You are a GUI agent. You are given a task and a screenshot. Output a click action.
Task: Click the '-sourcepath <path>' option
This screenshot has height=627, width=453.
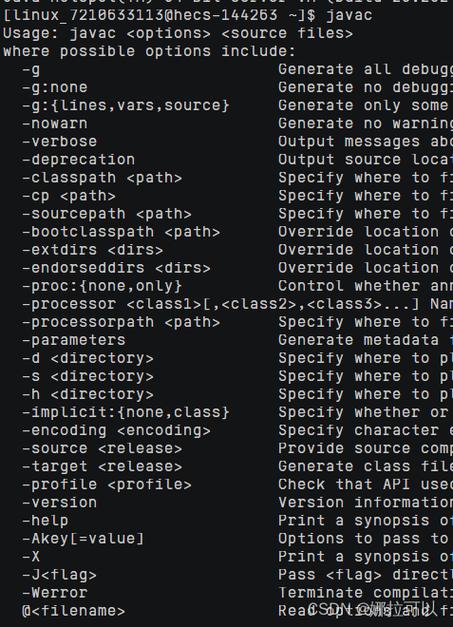(107, 214)
